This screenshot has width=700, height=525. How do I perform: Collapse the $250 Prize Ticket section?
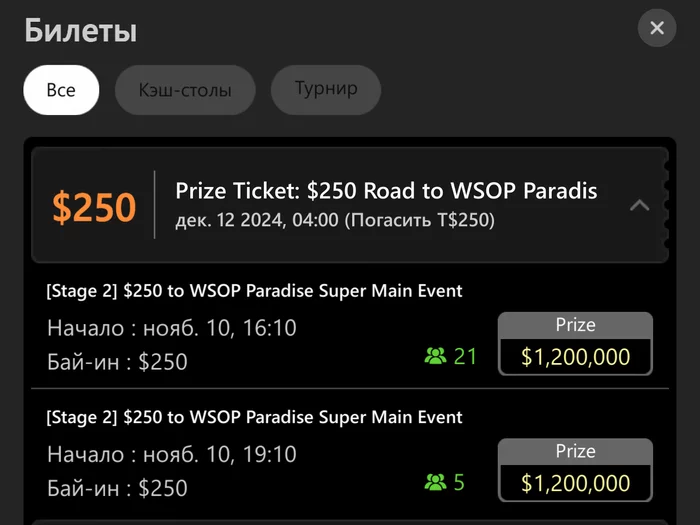639,205
